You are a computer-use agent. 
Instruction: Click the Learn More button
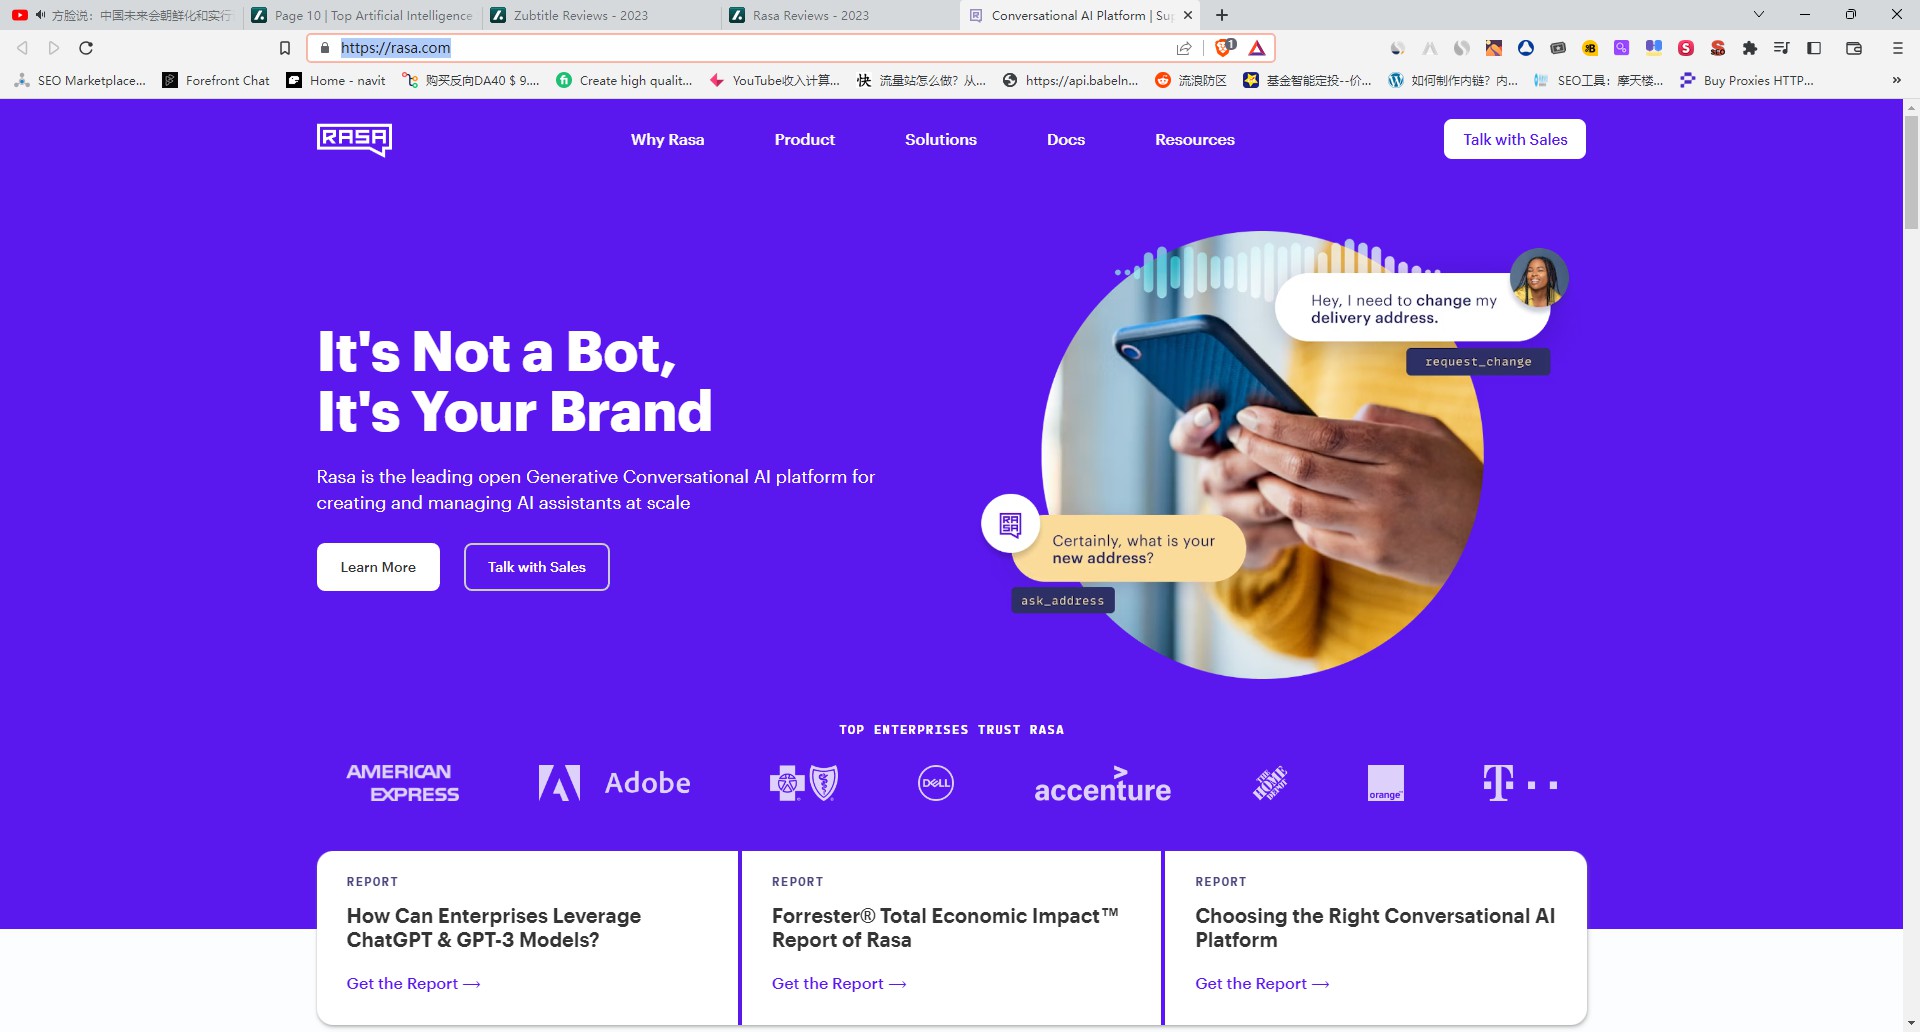378,567
